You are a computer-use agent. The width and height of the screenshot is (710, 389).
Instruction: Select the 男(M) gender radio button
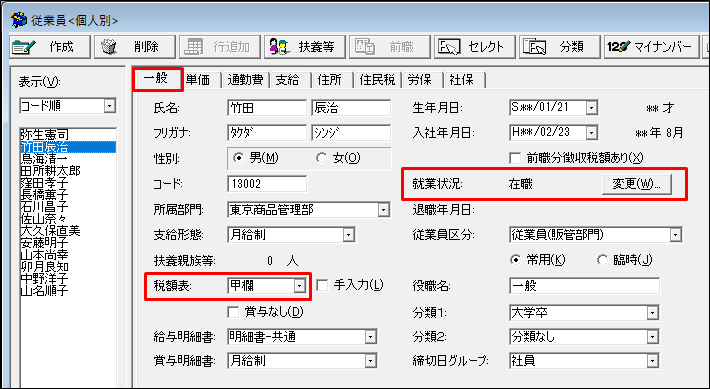pyautogui.click(x=238, y=158)
